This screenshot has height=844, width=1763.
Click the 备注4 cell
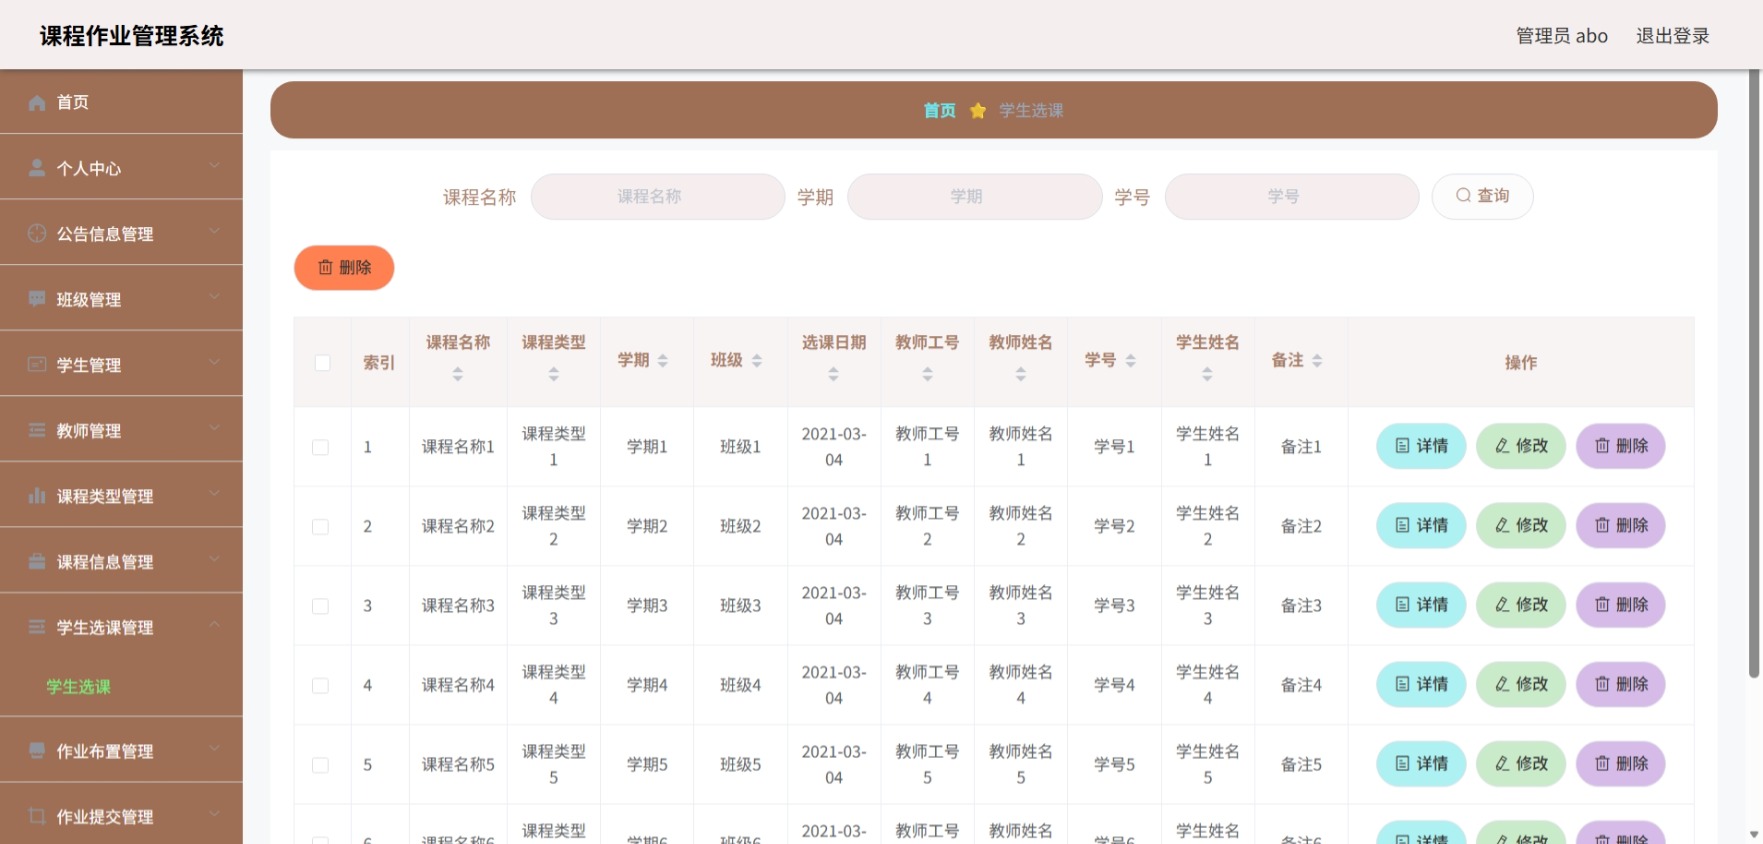coord(1301,685)
